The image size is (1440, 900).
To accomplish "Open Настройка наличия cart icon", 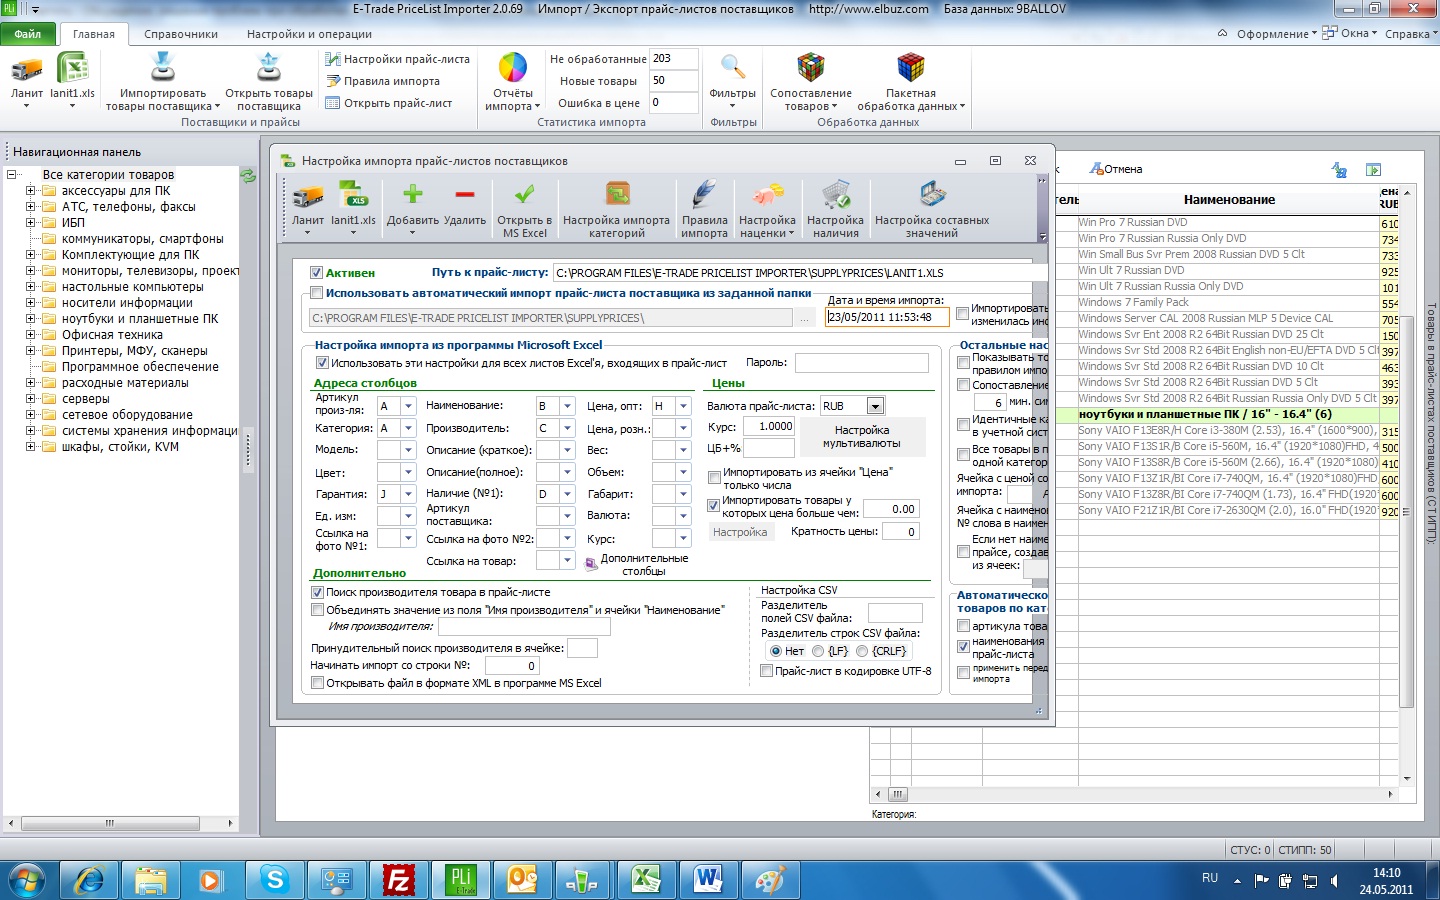I will tap(836, 194).
